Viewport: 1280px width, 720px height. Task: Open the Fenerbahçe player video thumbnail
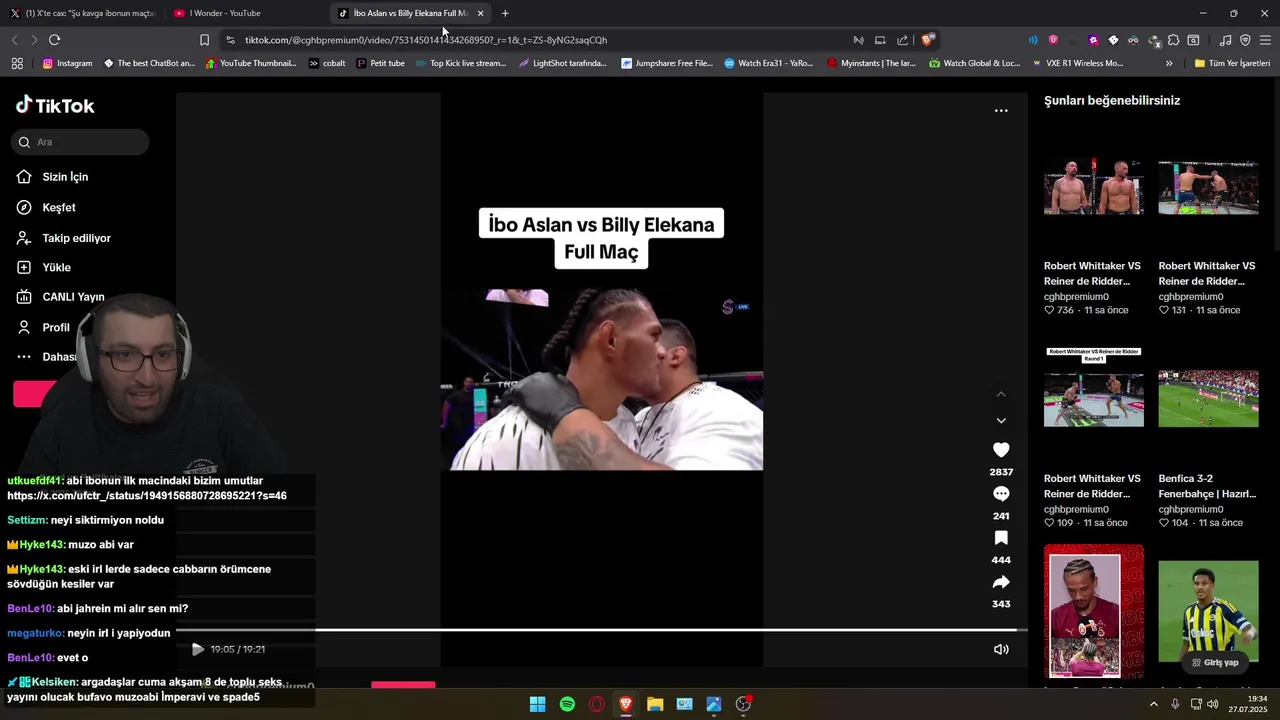pos(1208,611)
